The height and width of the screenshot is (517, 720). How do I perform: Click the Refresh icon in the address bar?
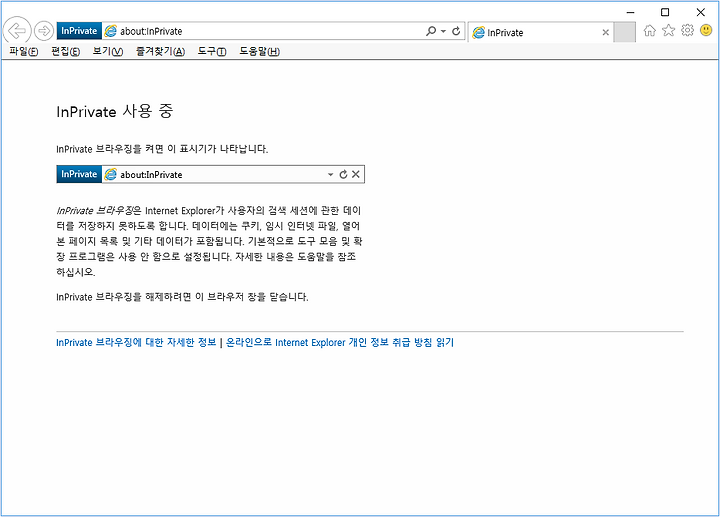[456, 31]
